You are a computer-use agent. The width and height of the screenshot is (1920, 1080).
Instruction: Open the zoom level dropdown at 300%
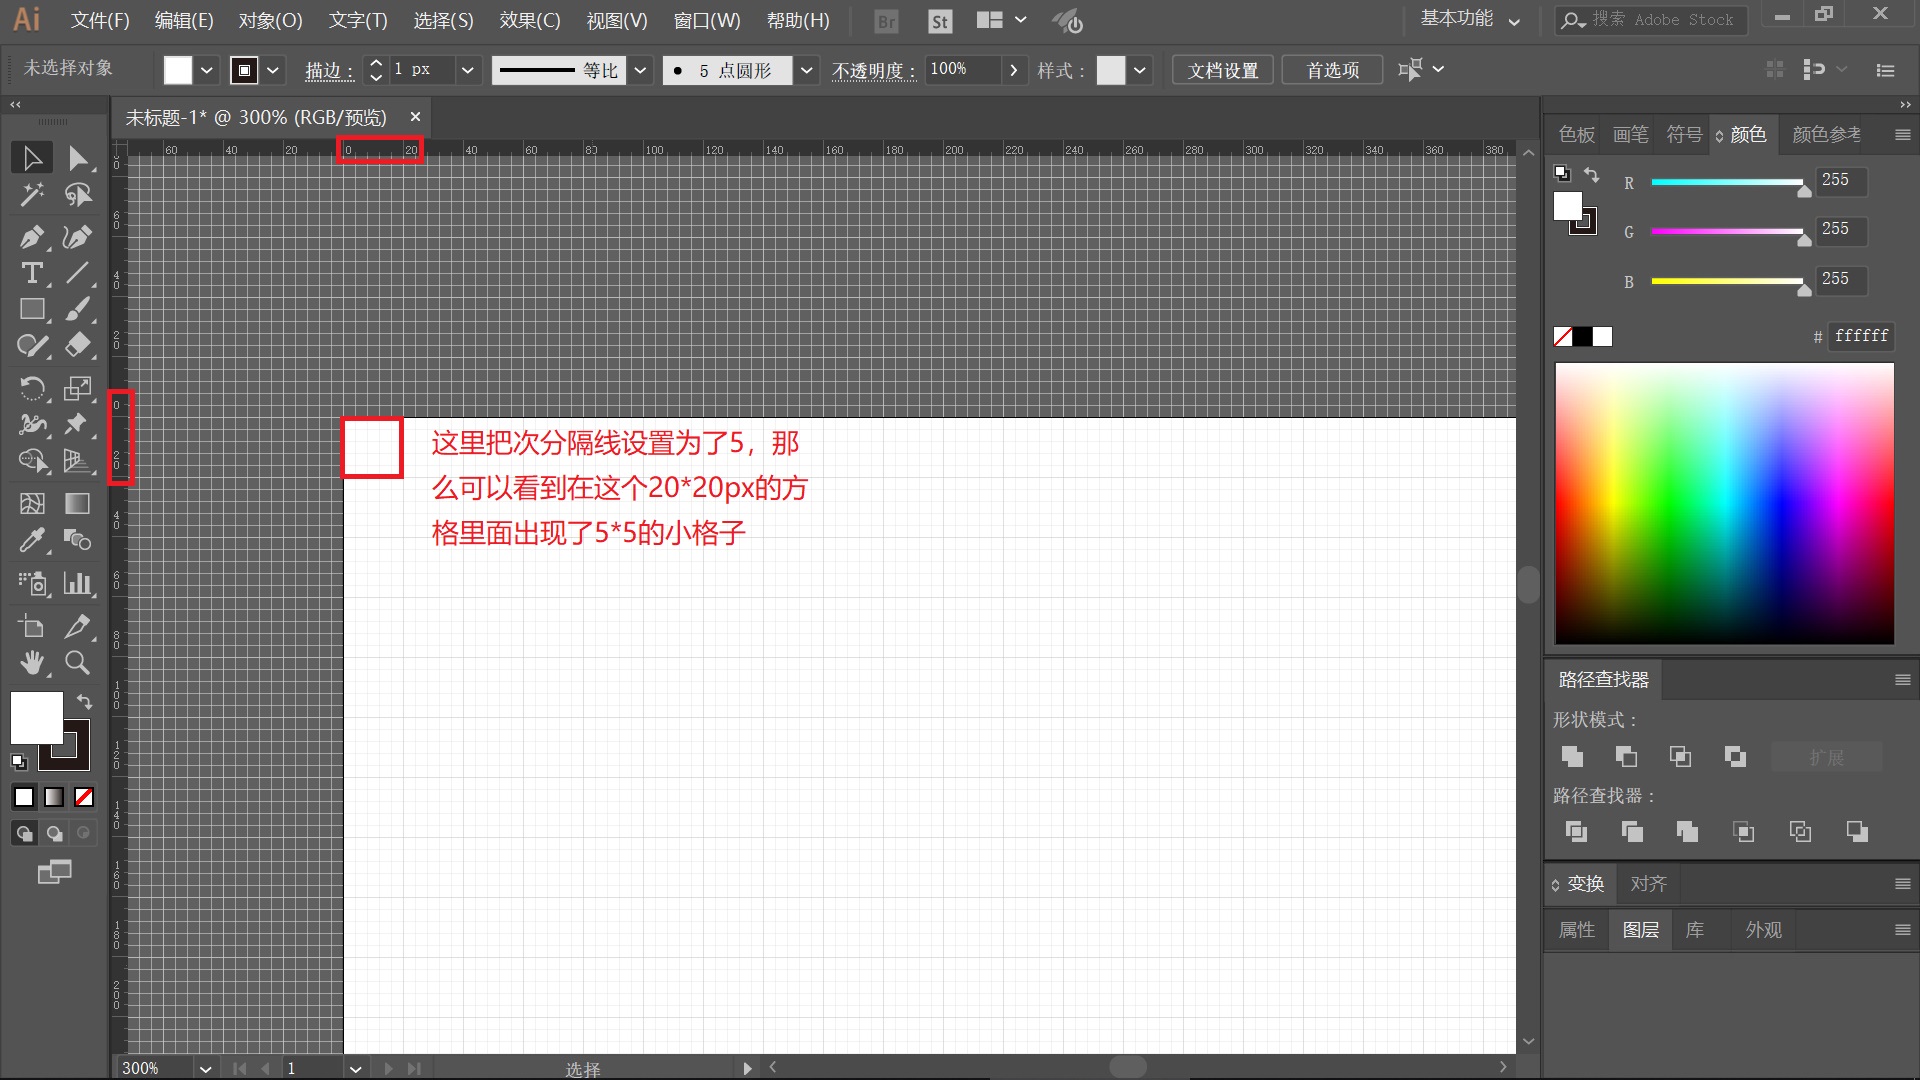click(x=205, y=1068)
